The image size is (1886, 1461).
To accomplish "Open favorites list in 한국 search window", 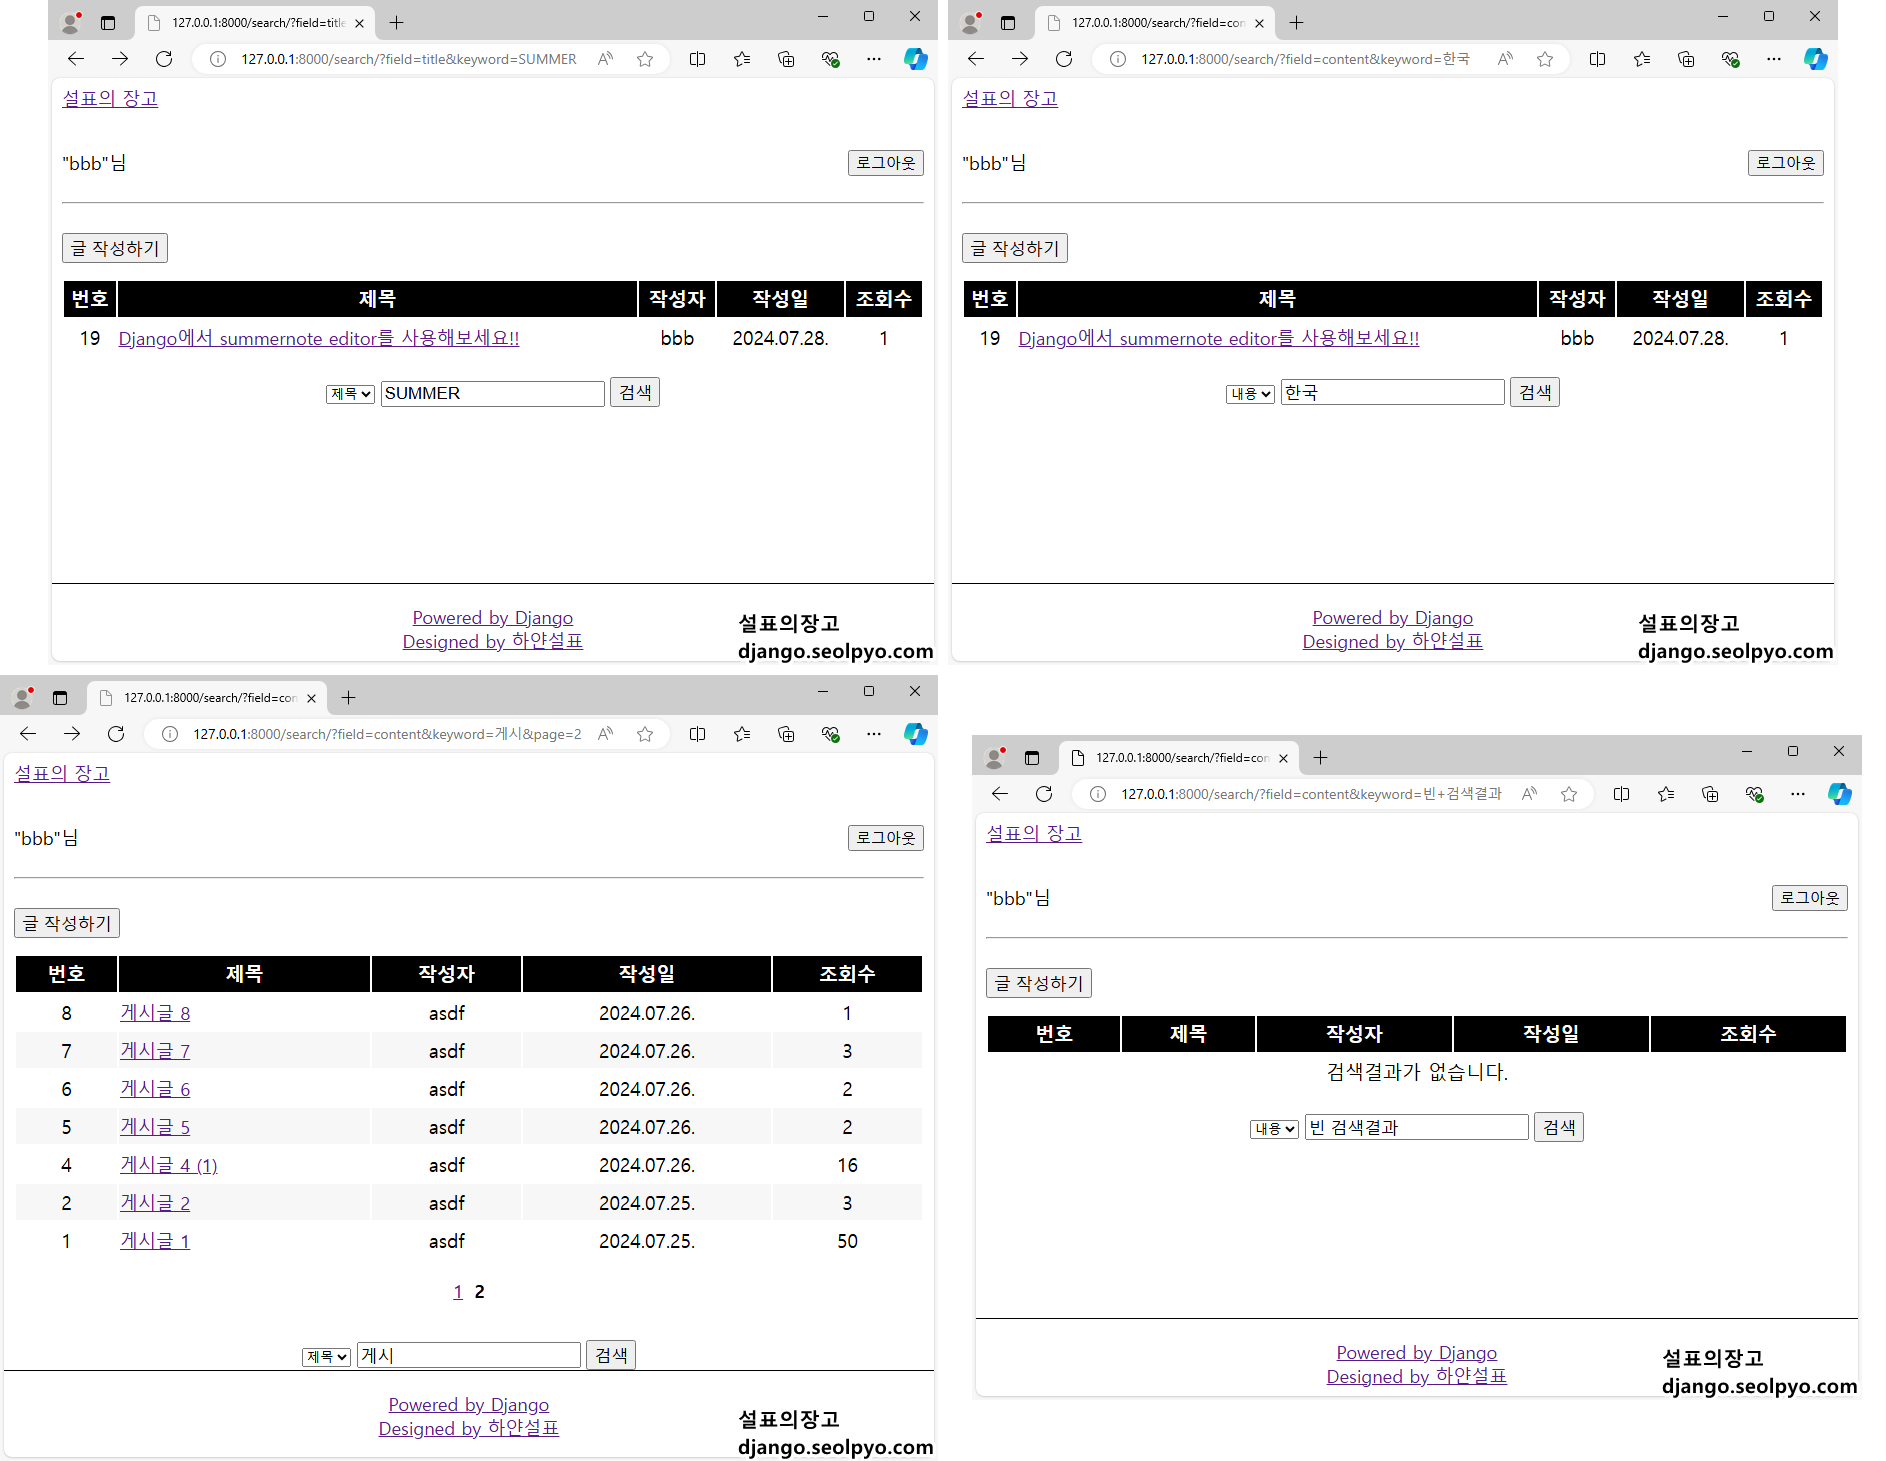I will pos(1641,59).
